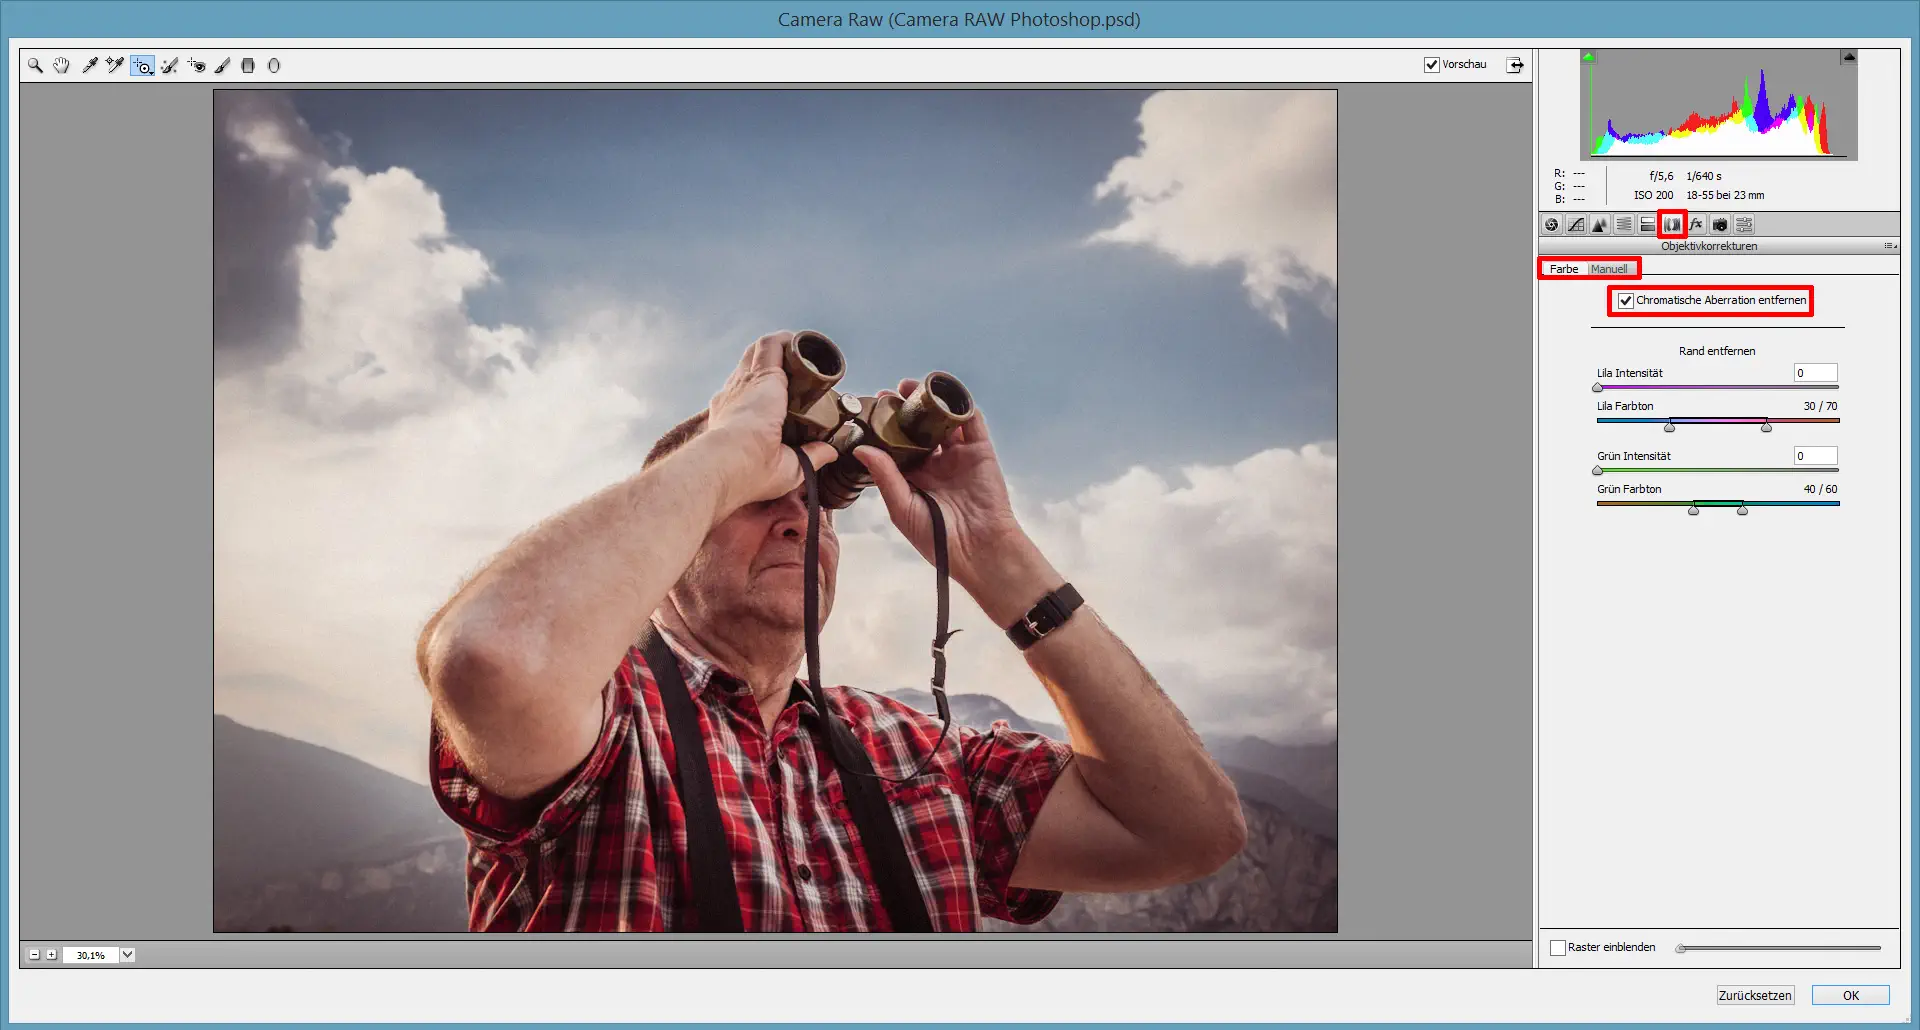Viewport: 1920px width, 1030px height.
Task: Click the Zurücksetzen button
Action: (1755, 995)
